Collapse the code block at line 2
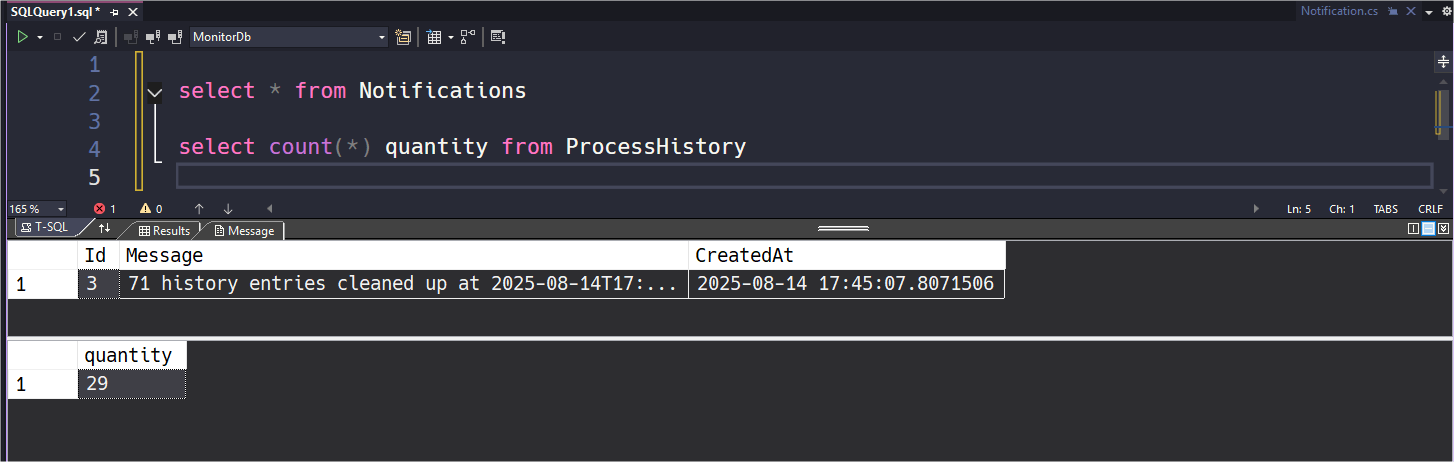 154,93
